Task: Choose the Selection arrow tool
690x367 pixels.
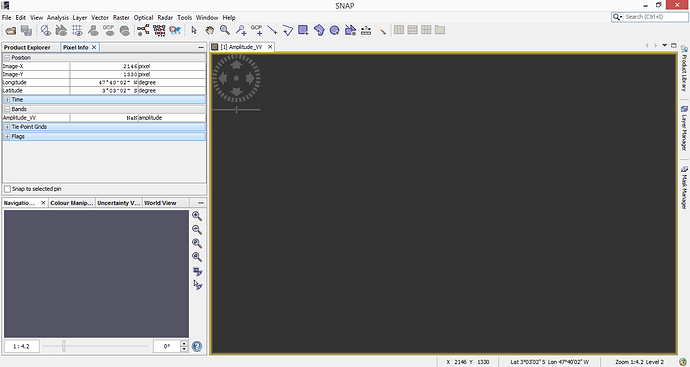Action: (x=194, y=30)
